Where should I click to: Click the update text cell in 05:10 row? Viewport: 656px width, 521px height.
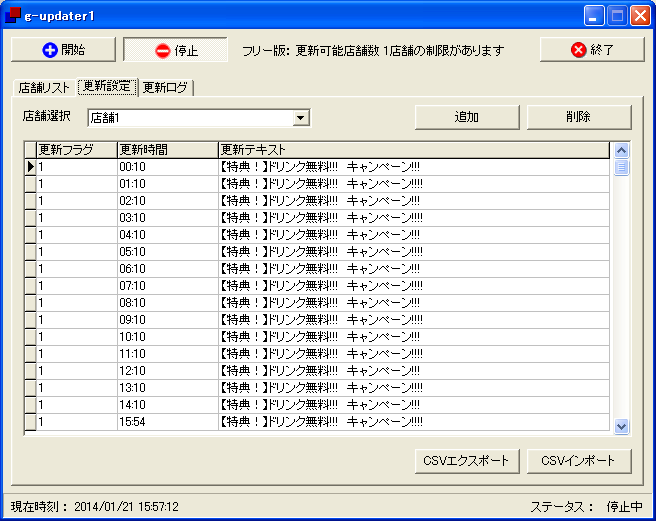coord(412,252)
